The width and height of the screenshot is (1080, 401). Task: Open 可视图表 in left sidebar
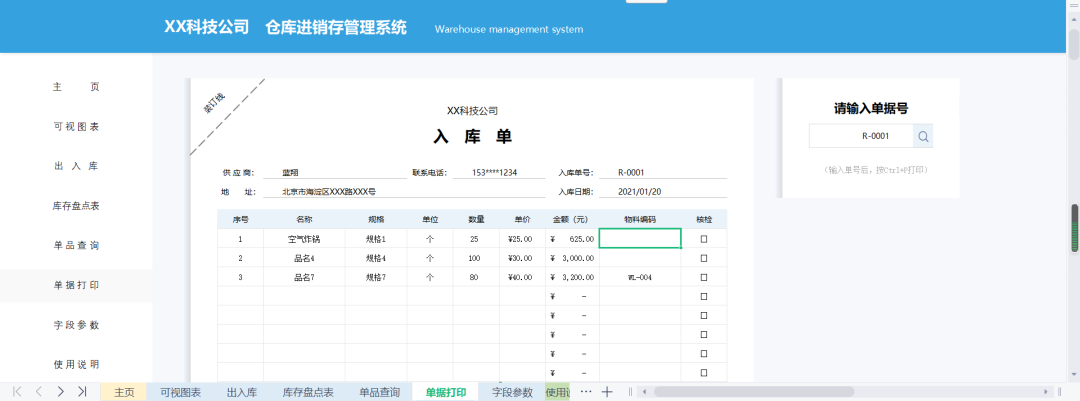76,127
